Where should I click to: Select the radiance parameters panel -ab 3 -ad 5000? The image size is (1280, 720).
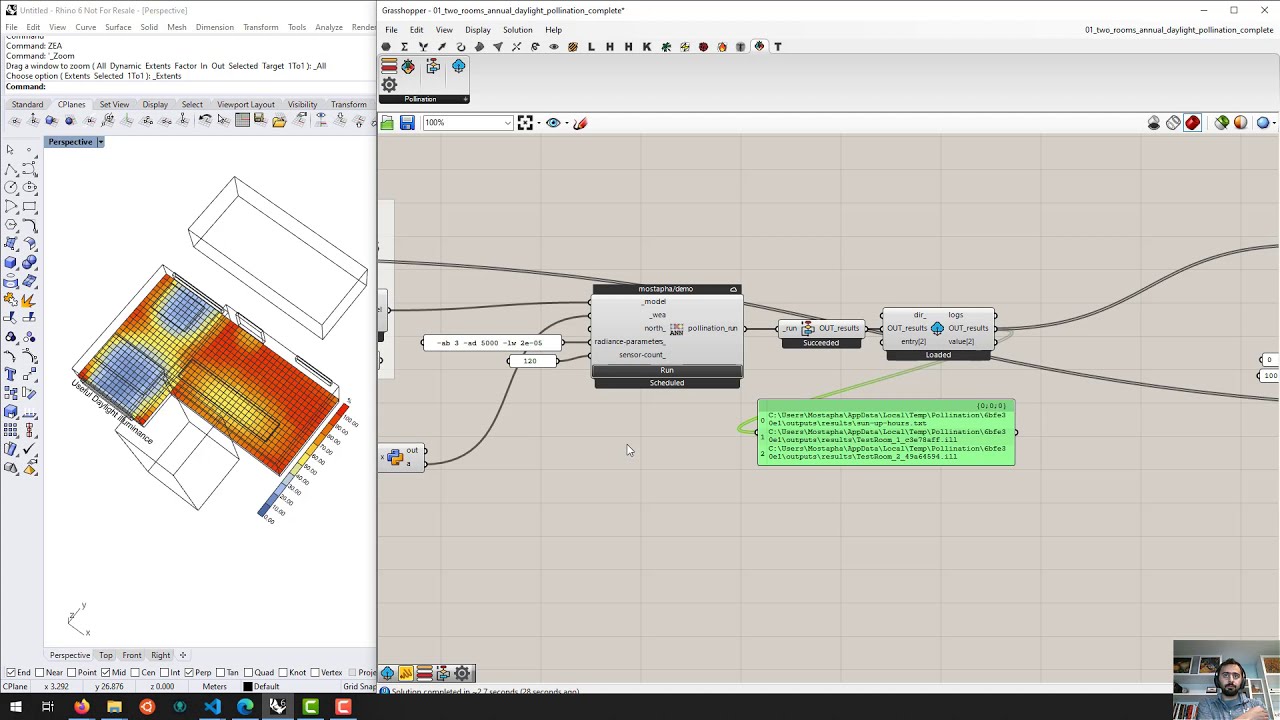point(491,343)
